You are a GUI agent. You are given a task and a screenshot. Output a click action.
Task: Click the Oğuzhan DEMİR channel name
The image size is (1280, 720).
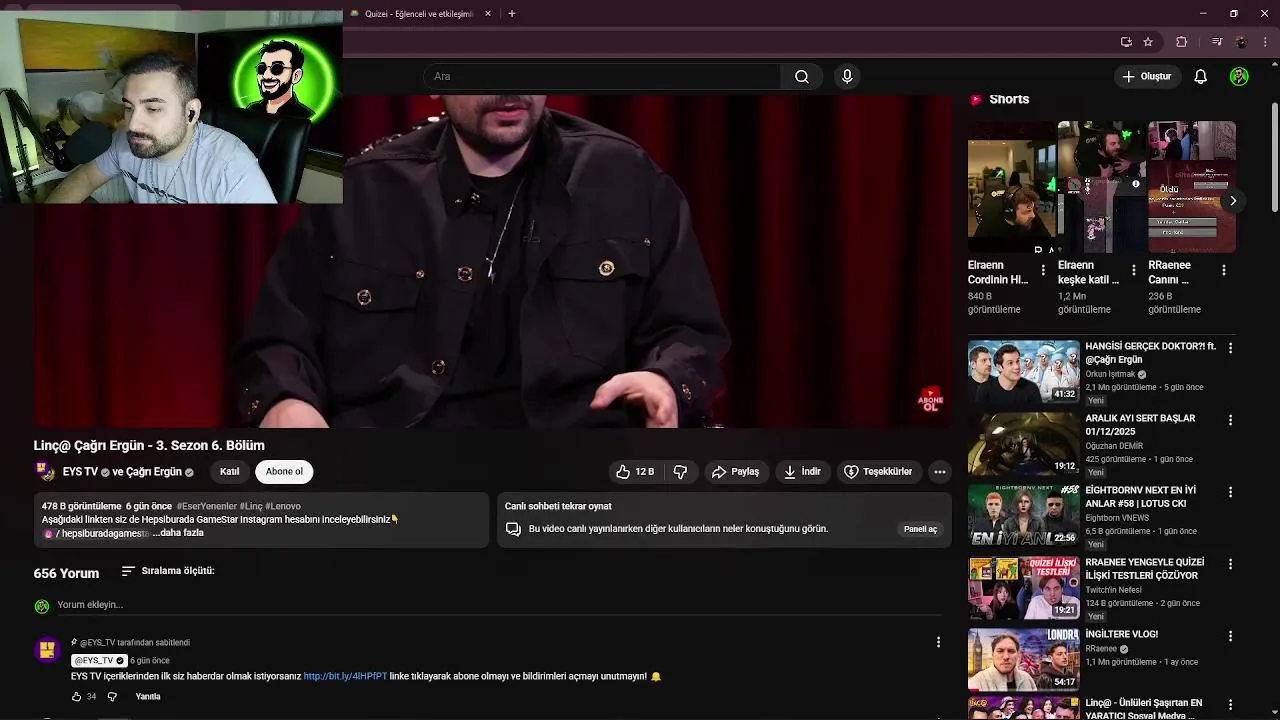click(1115, 446)
